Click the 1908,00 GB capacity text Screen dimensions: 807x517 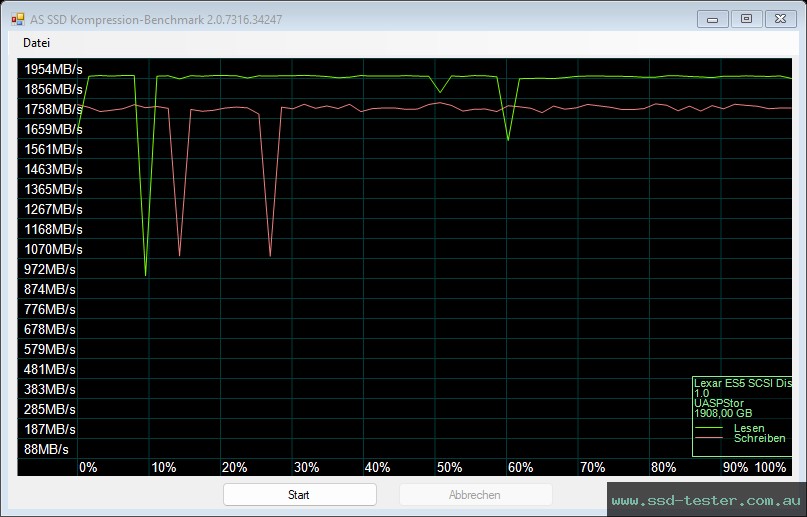pyautogui.click(x=723, y=413)
